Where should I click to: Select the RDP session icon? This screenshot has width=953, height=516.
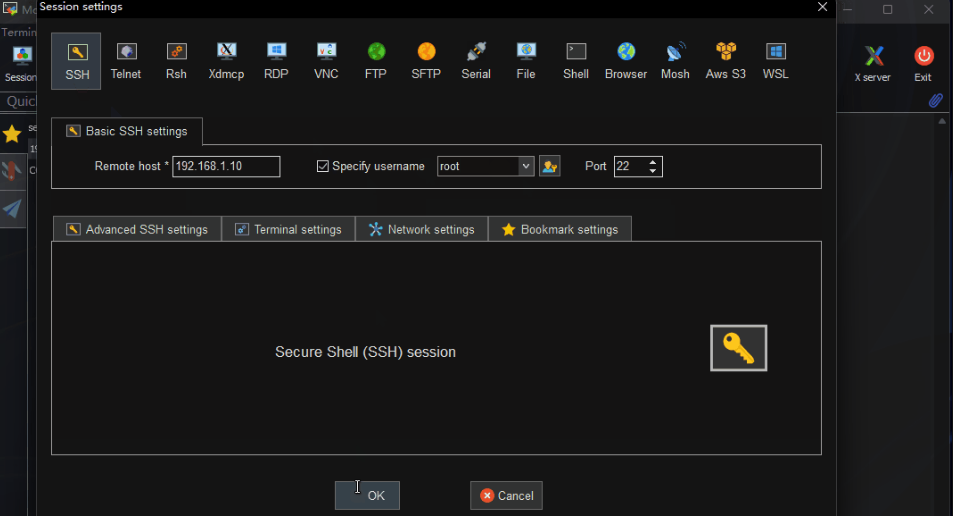coord(276,60)
